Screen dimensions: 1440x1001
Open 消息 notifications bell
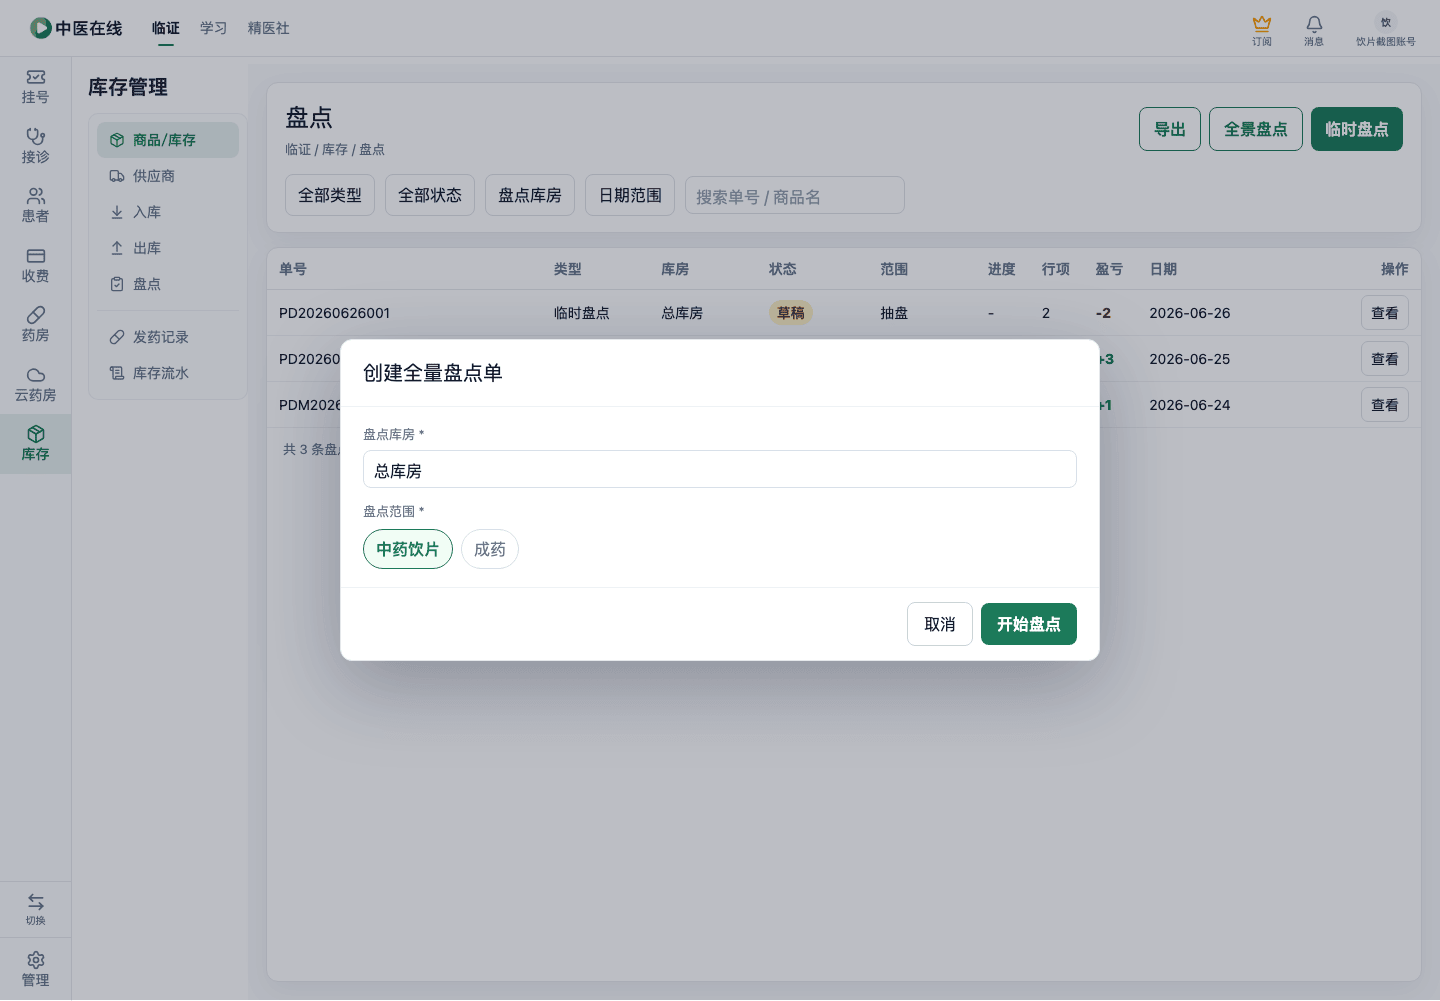click(1314, 23)
